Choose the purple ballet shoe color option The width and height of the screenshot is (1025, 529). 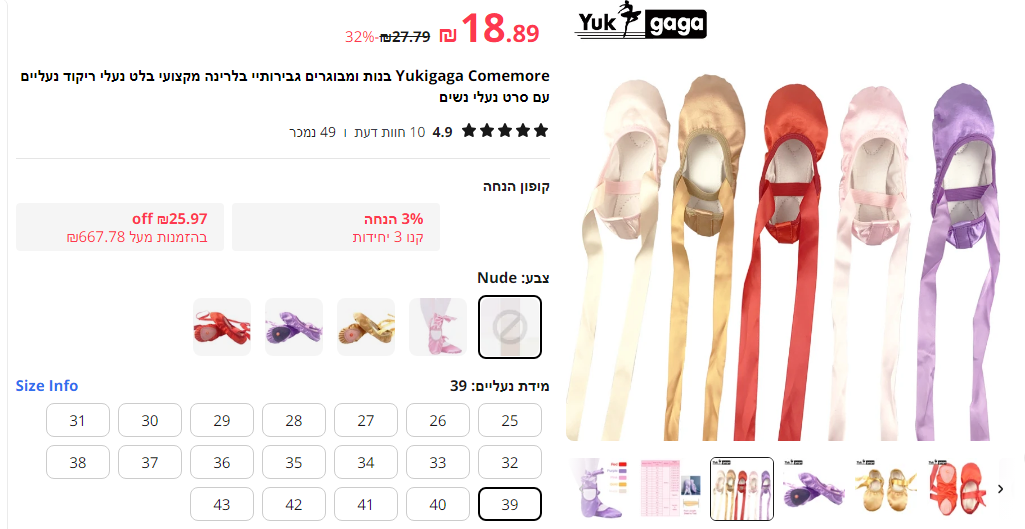(x=294, y=327)
